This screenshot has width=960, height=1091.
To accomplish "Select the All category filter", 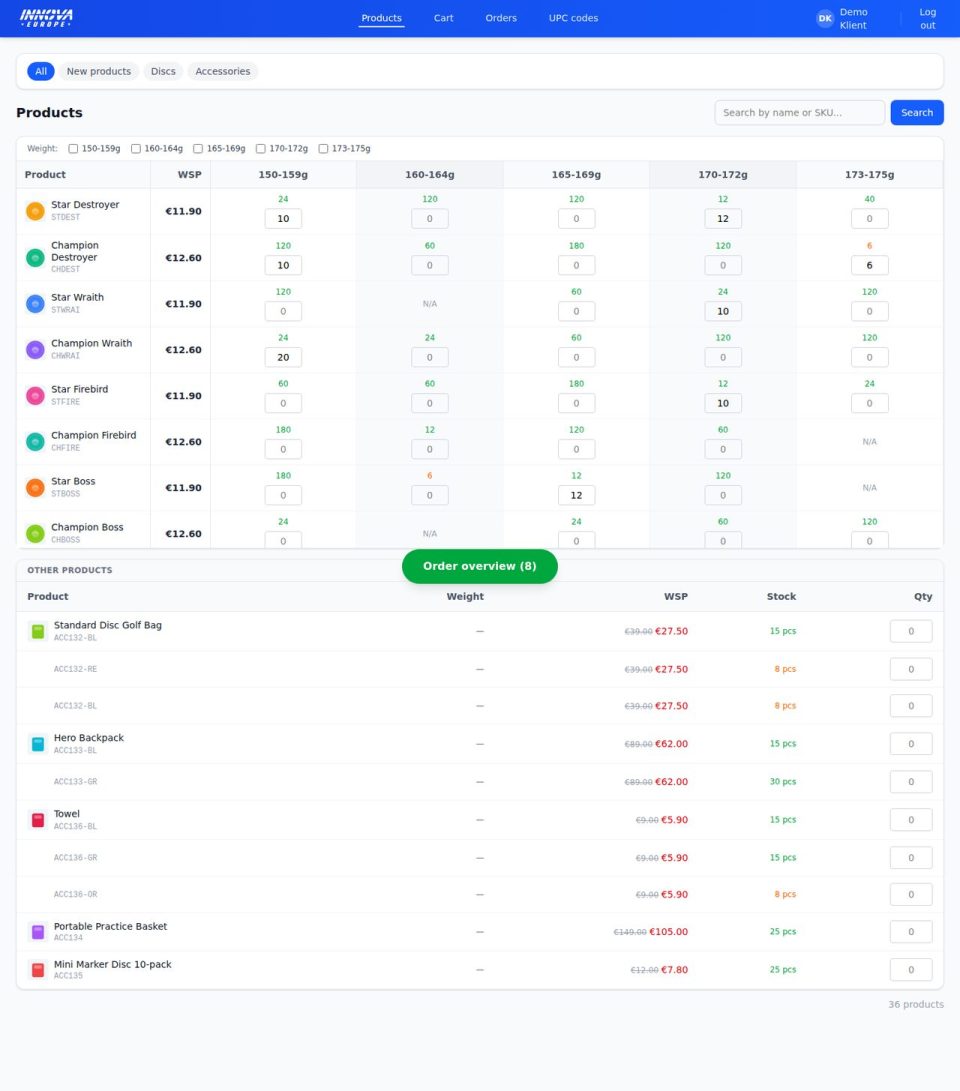I will coord(41,71).
